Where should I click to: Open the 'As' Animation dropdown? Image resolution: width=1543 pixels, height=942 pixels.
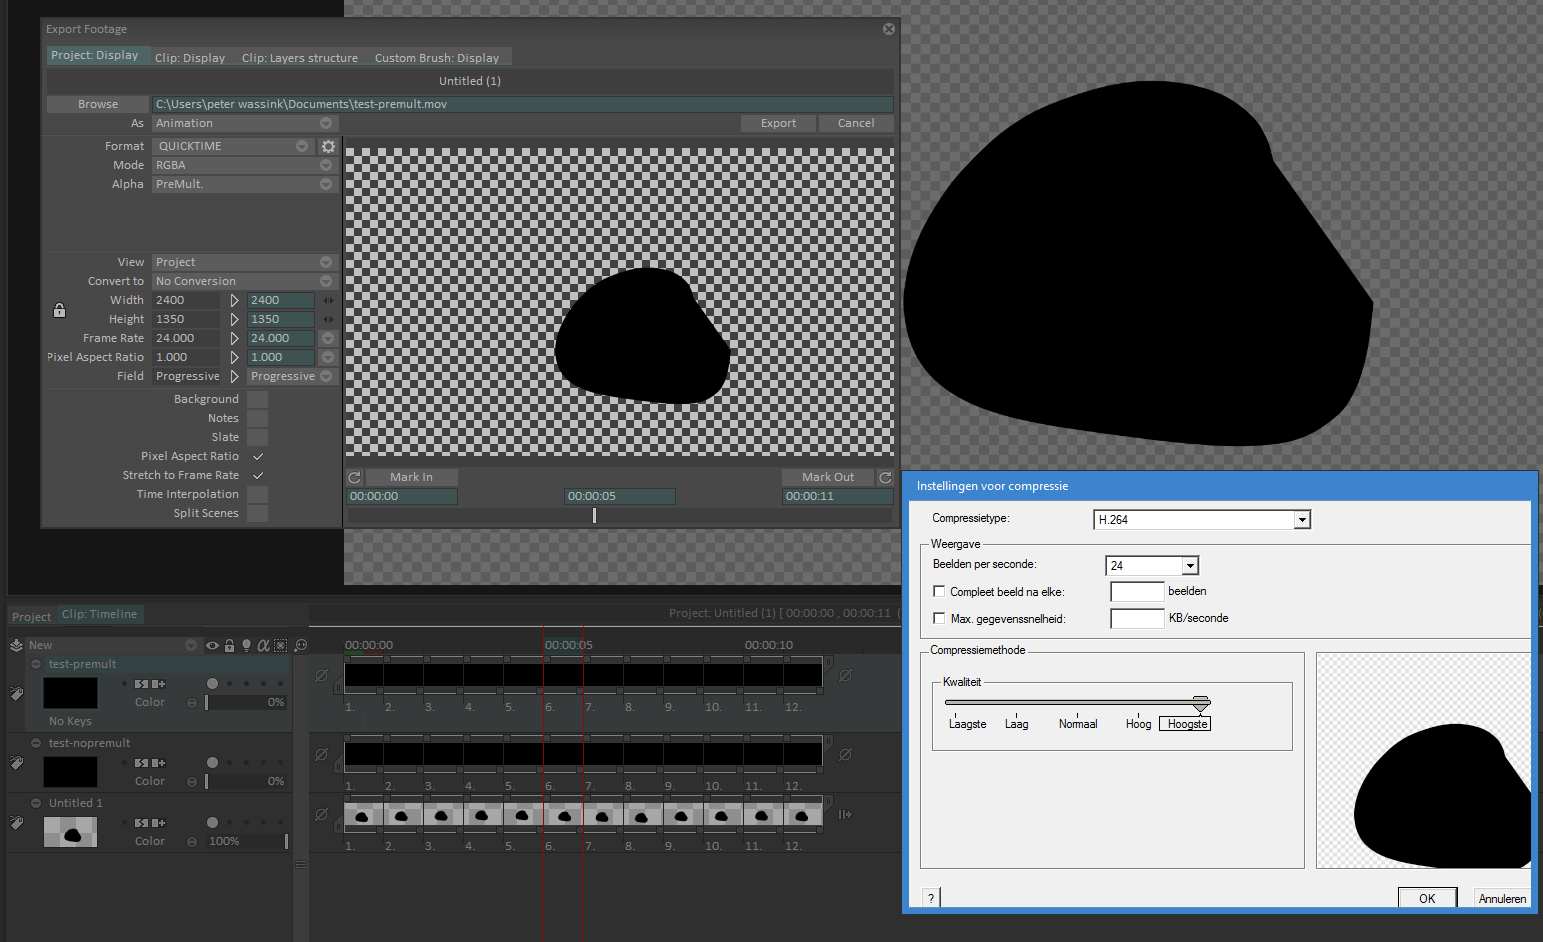(x=245, y=123)
